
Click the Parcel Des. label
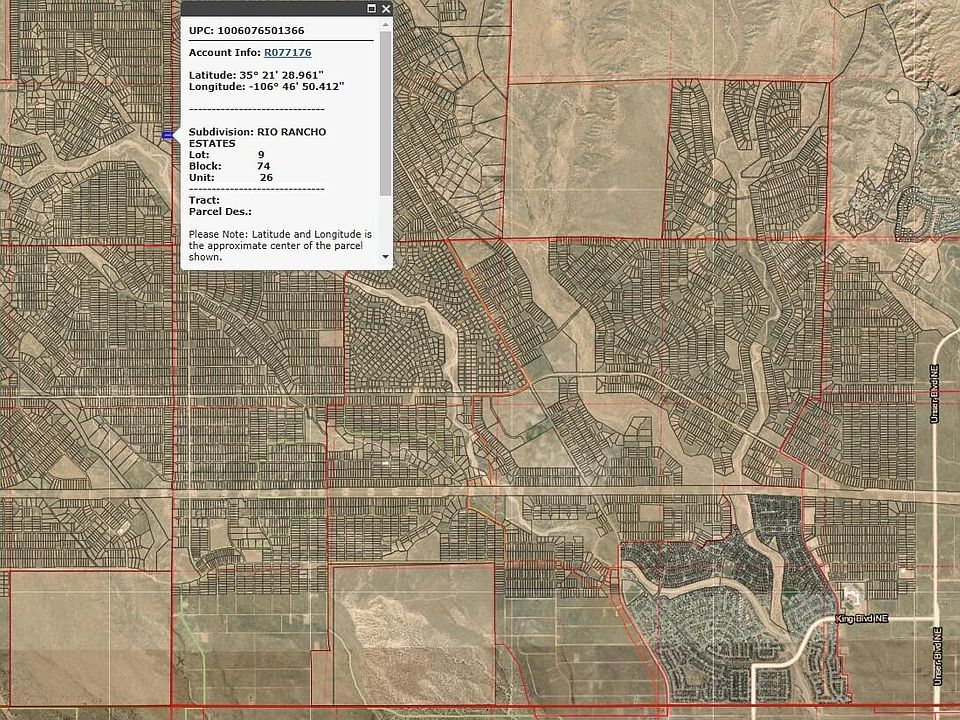click(x=220, y=211)
